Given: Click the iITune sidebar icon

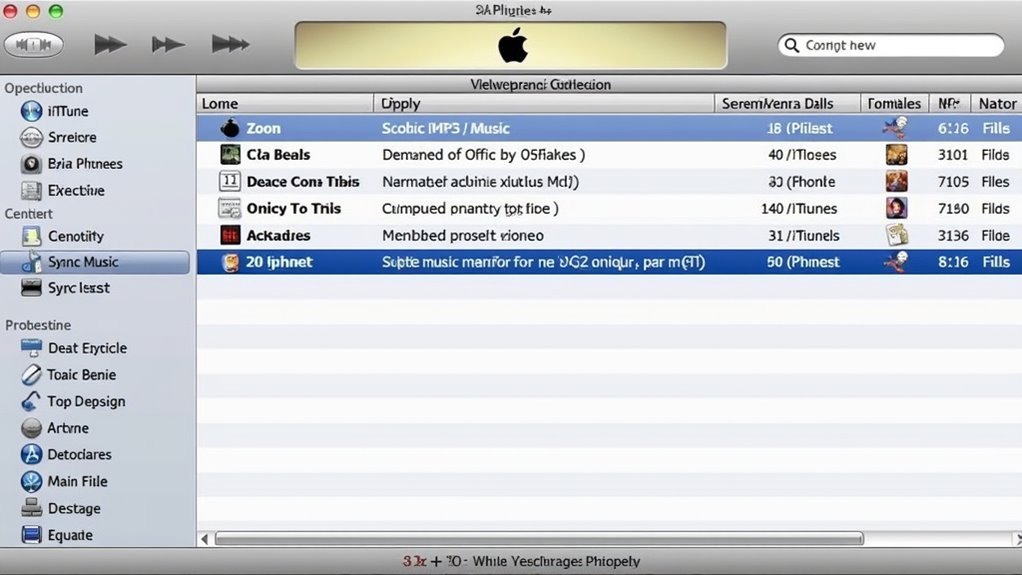Looking at the screenshot, I should (x=31, y=111).
